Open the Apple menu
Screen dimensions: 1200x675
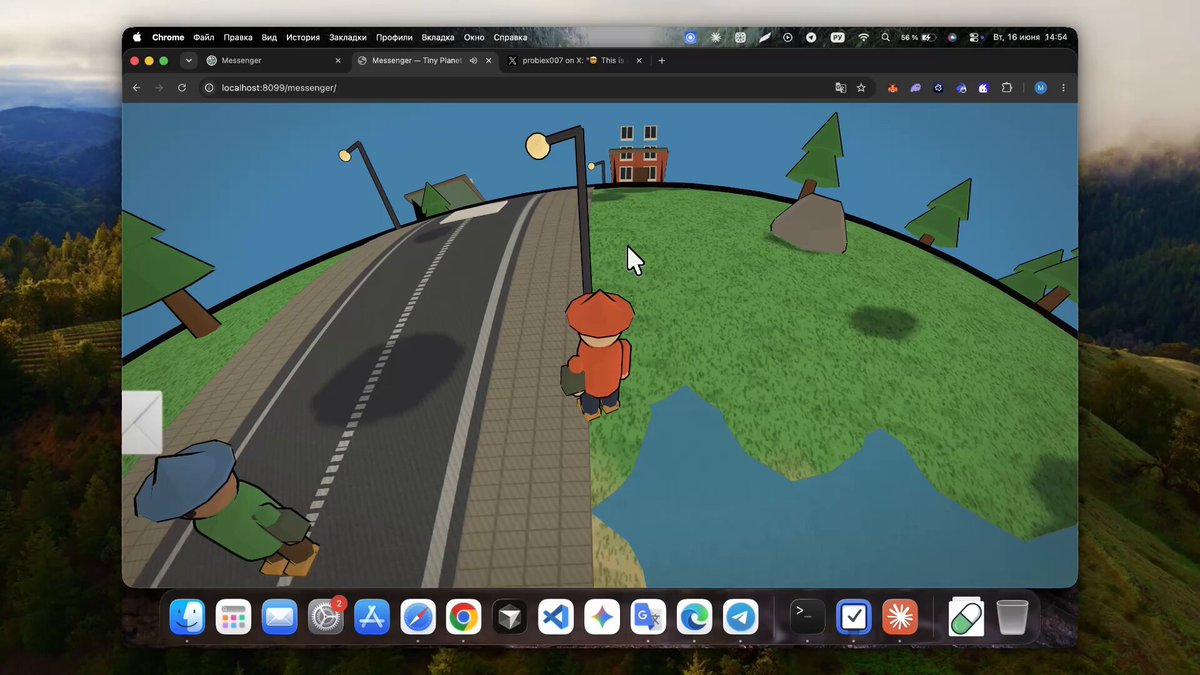136,37
